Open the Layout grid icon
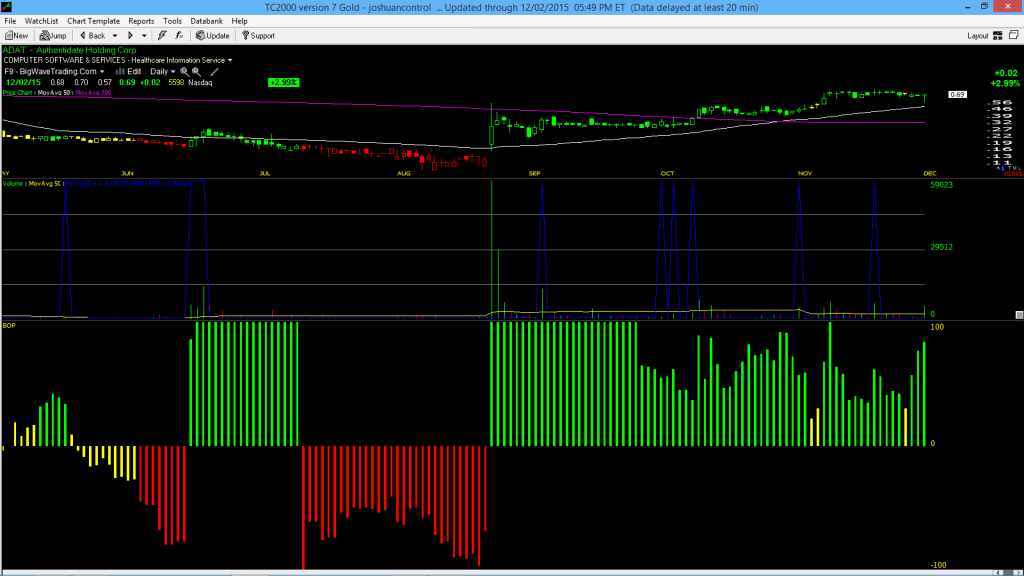 pos(998,36)
